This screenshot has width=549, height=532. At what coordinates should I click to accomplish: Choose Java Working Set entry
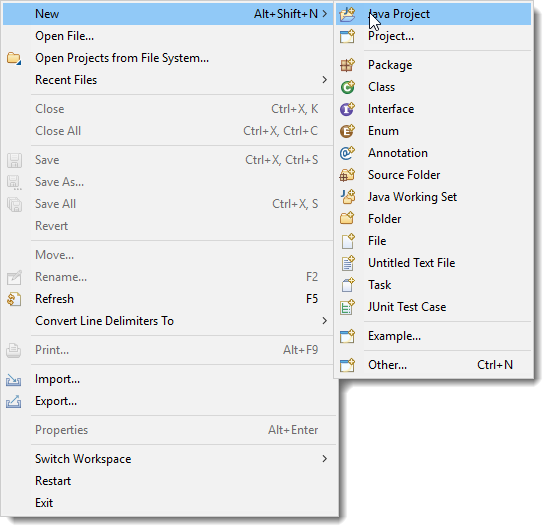click(x=433, y=197)
